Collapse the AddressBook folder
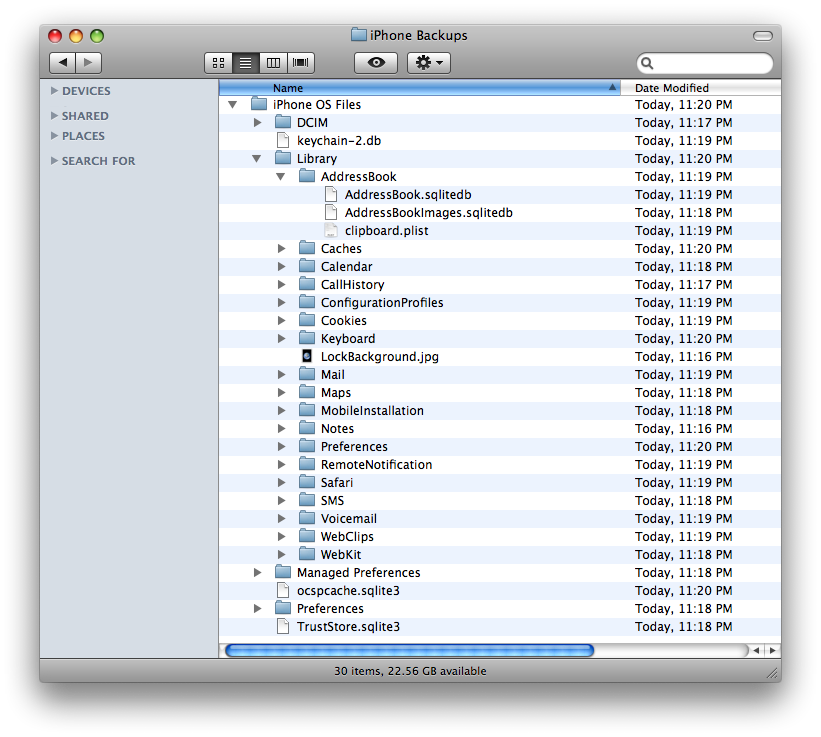 pyautogui.click(x=281, y=177)
